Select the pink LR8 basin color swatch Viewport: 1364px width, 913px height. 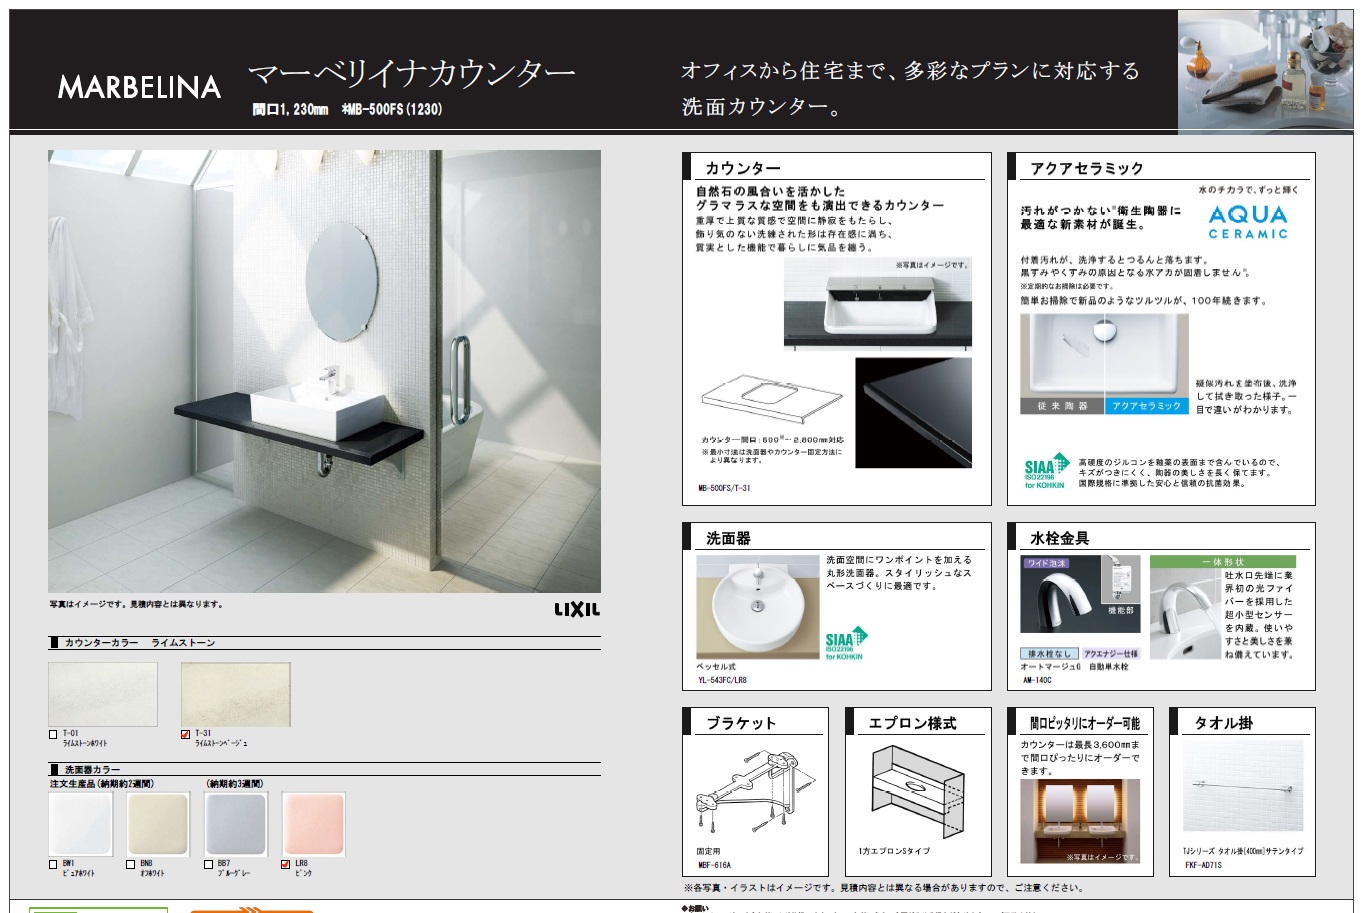[x=313, y=824]
